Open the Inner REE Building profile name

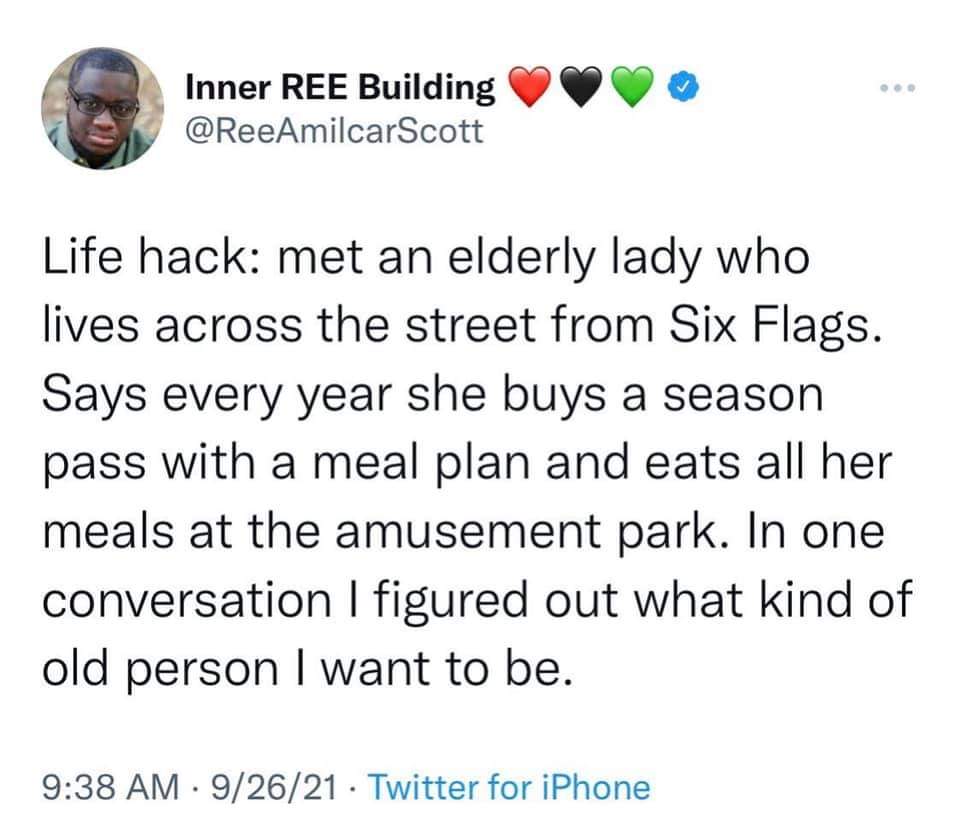[340, 89]
